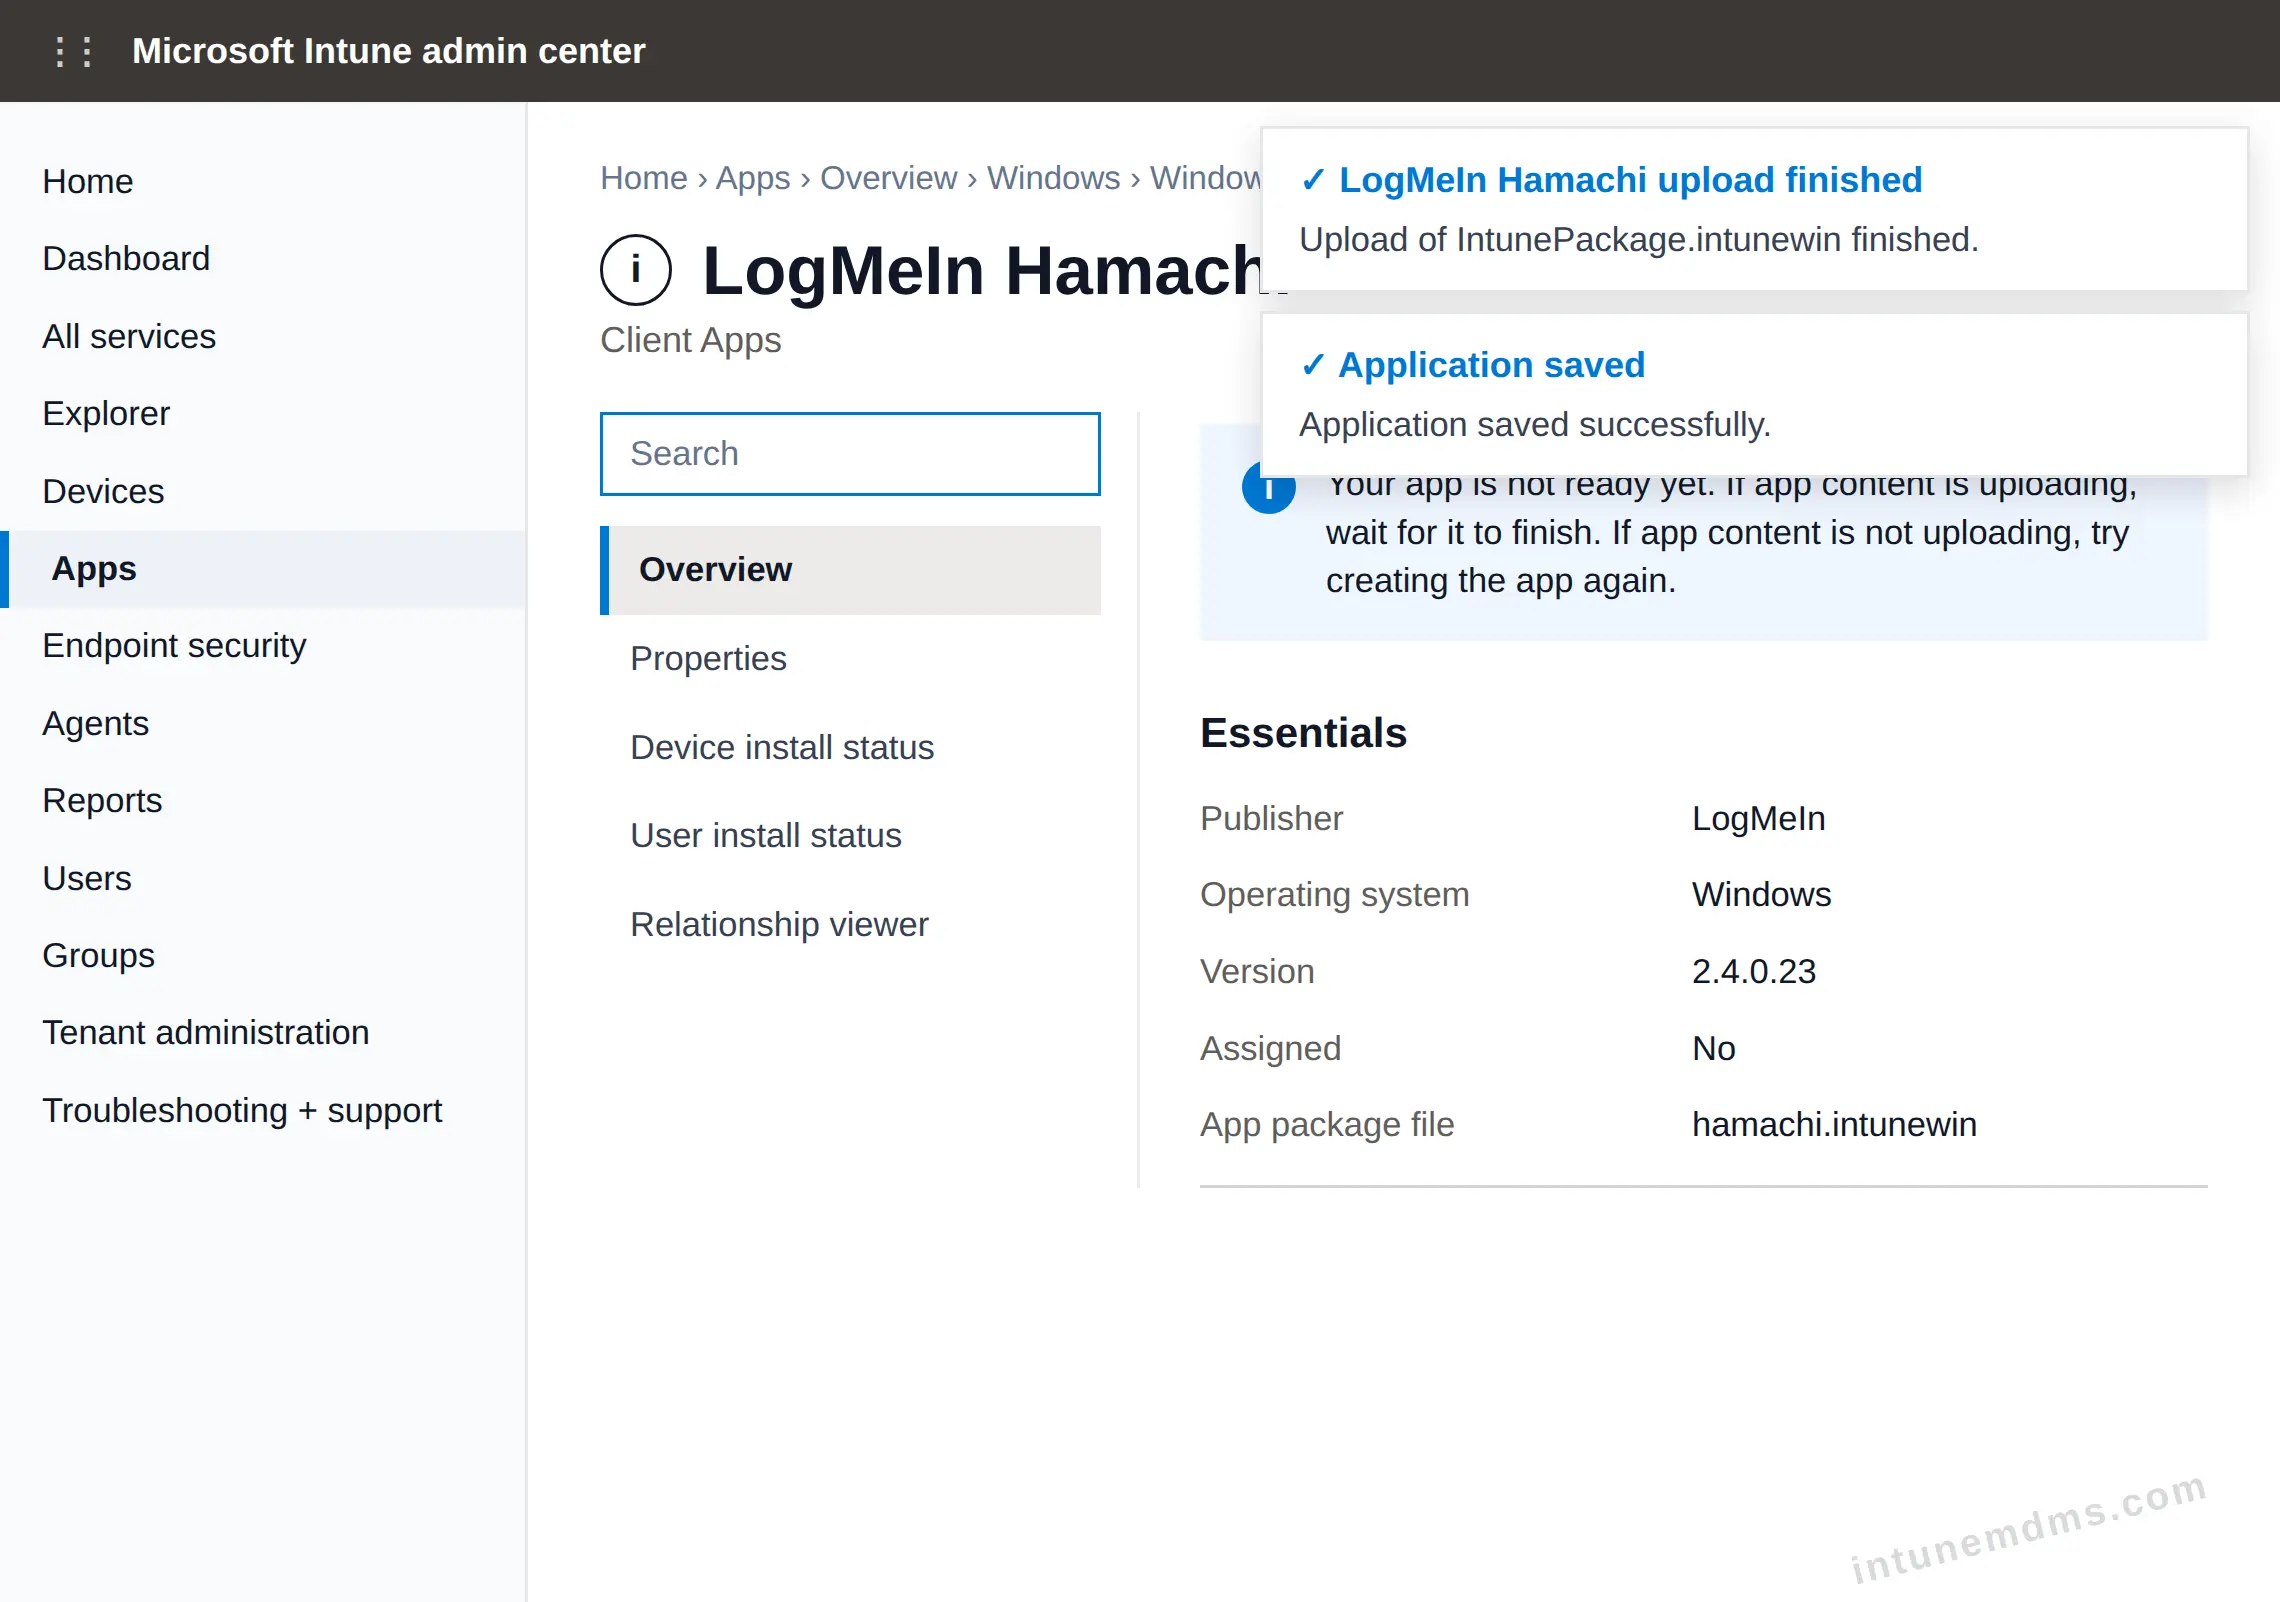
Task: Click the upload finished checkmark icon
Action: [1312, 180]
